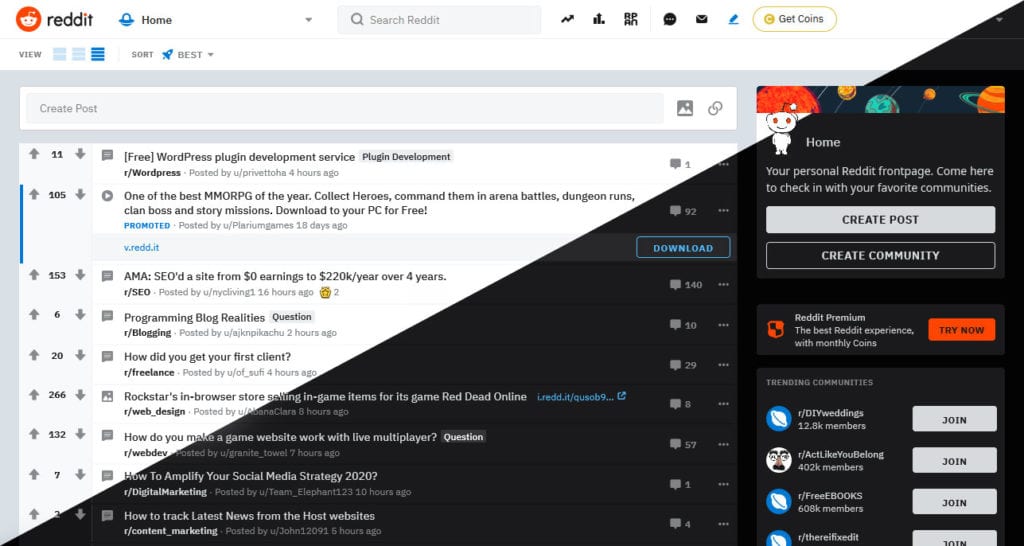This screenshot has height=546, width=1024.
Task: Open r/DigitalMarketing subreddit link
Action: tap(165, 492)
